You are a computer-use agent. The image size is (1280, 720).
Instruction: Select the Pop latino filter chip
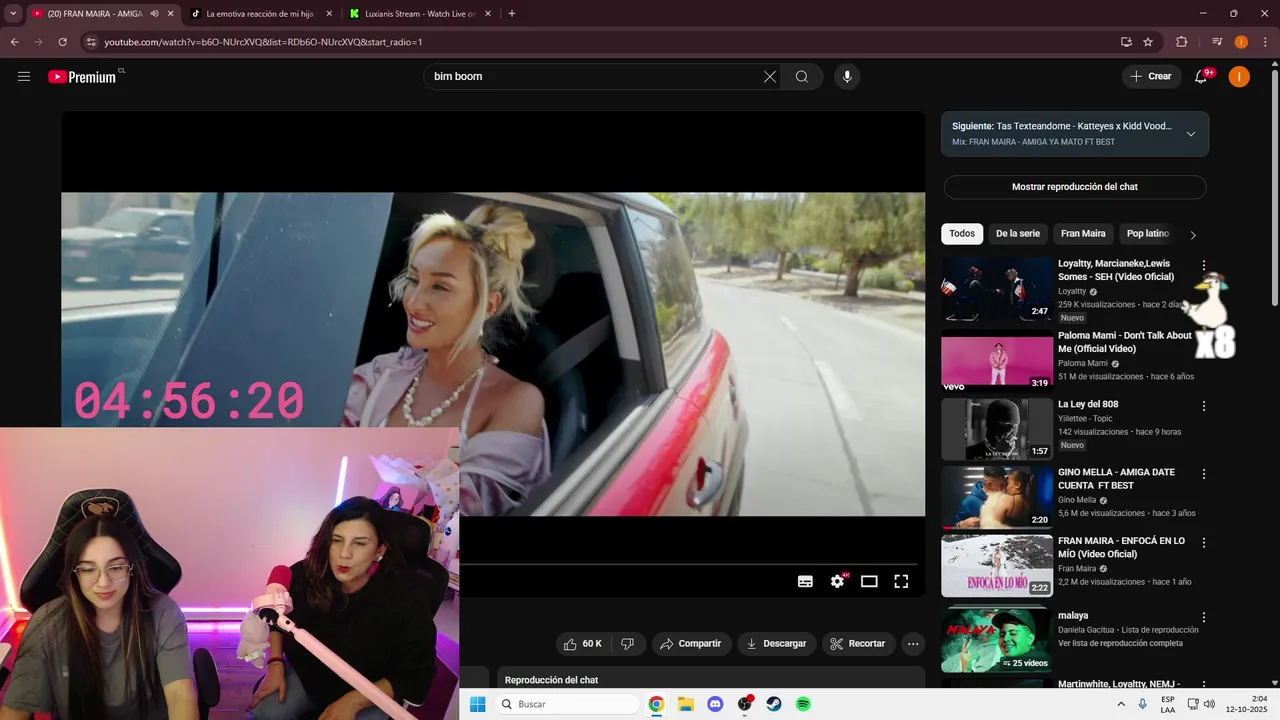coord(1147,234)
